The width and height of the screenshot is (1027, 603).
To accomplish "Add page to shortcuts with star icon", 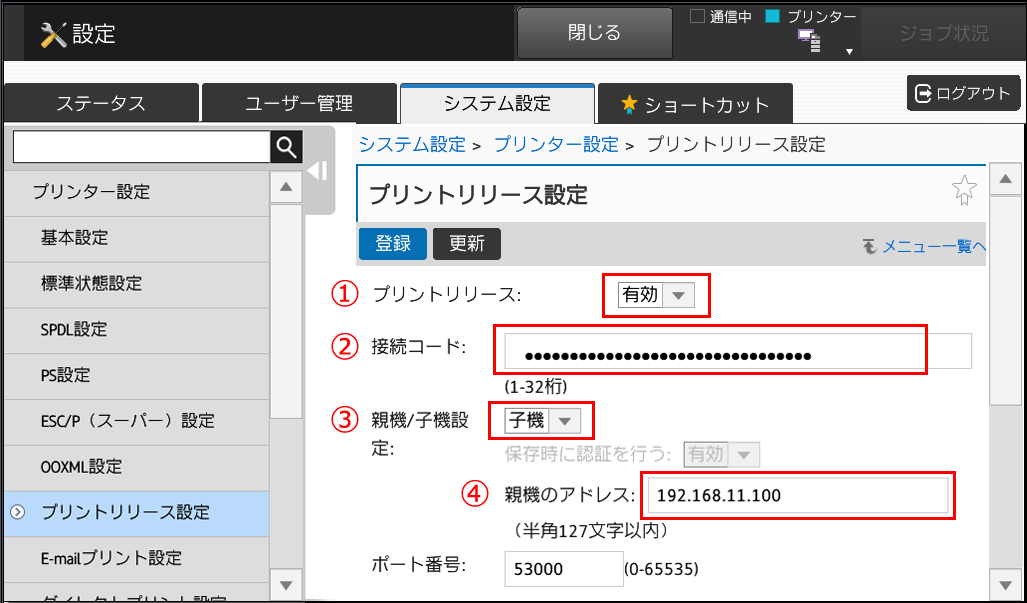I will coord(963,191).
